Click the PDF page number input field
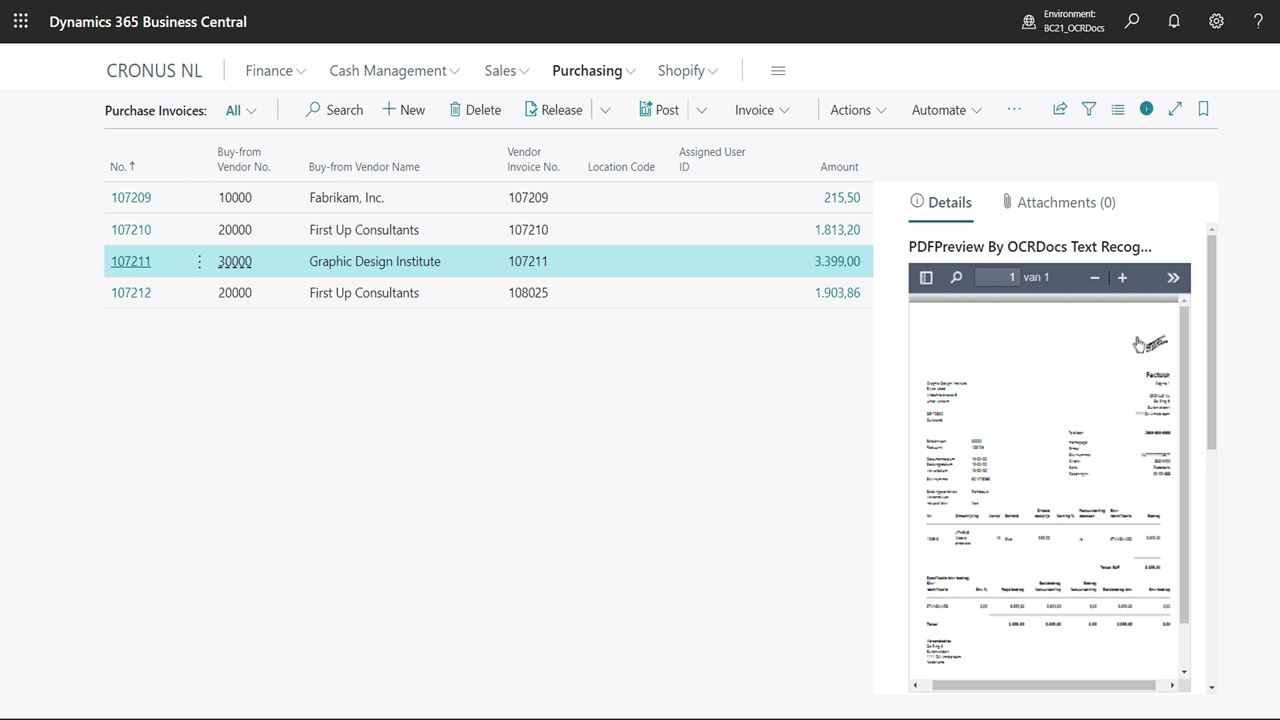 coord(997,277)
